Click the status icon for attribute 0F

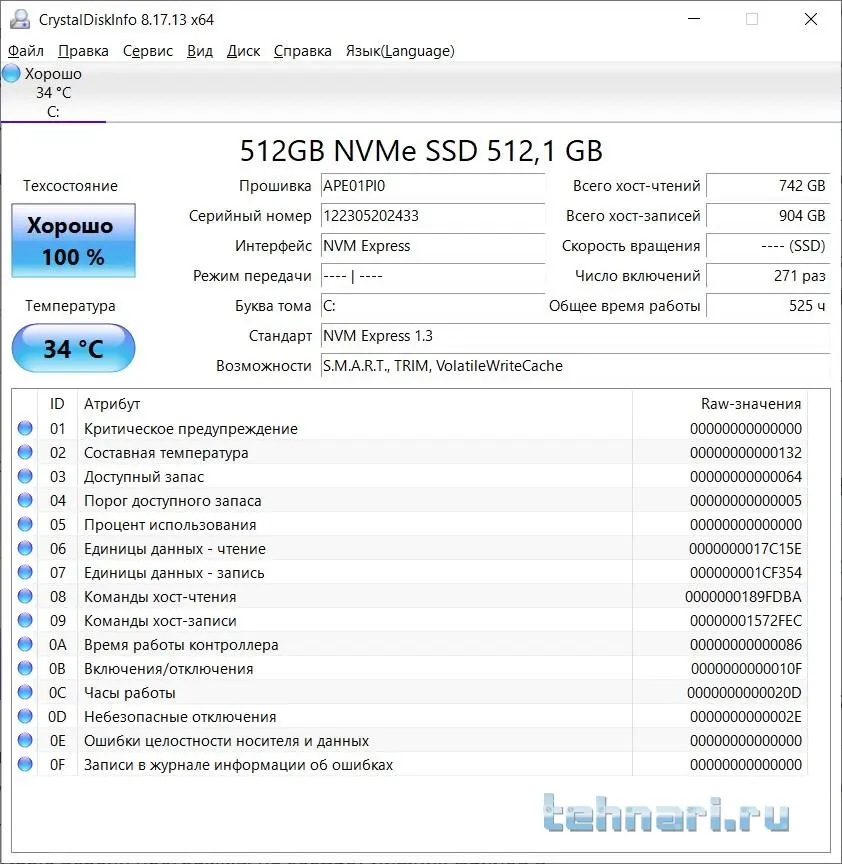25,764
